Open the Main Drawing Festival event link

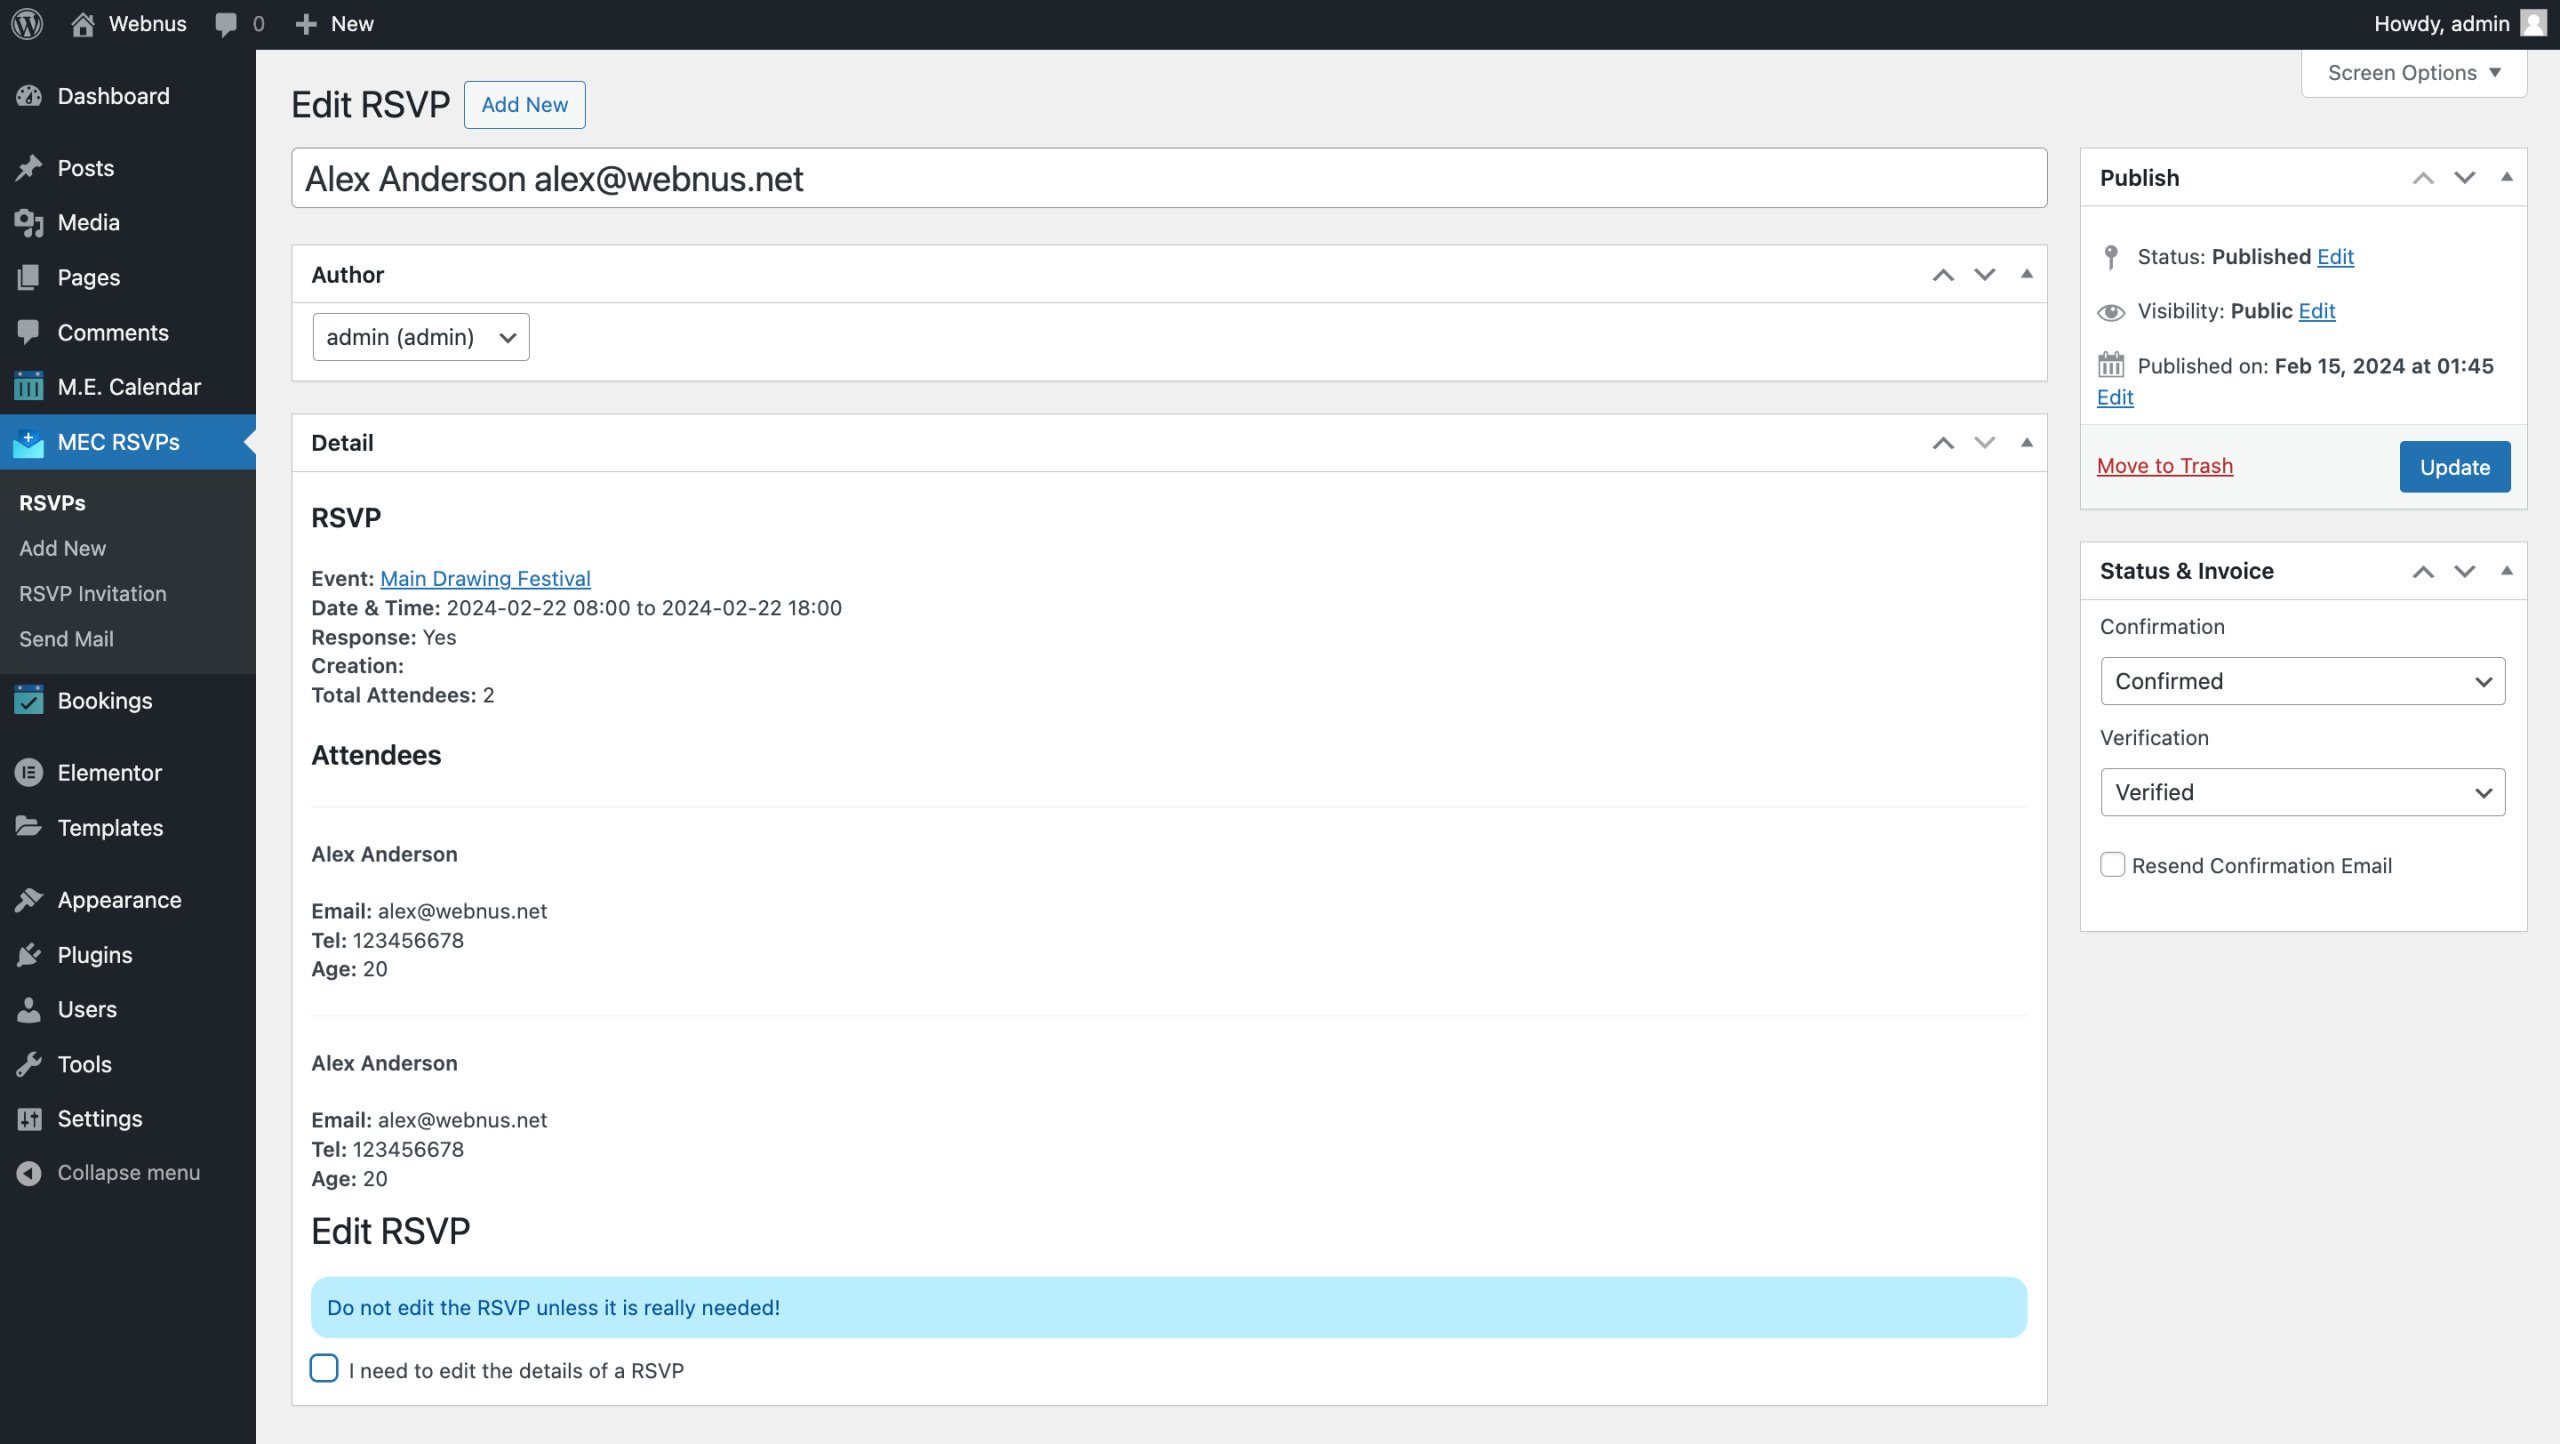tap(485, 578)
